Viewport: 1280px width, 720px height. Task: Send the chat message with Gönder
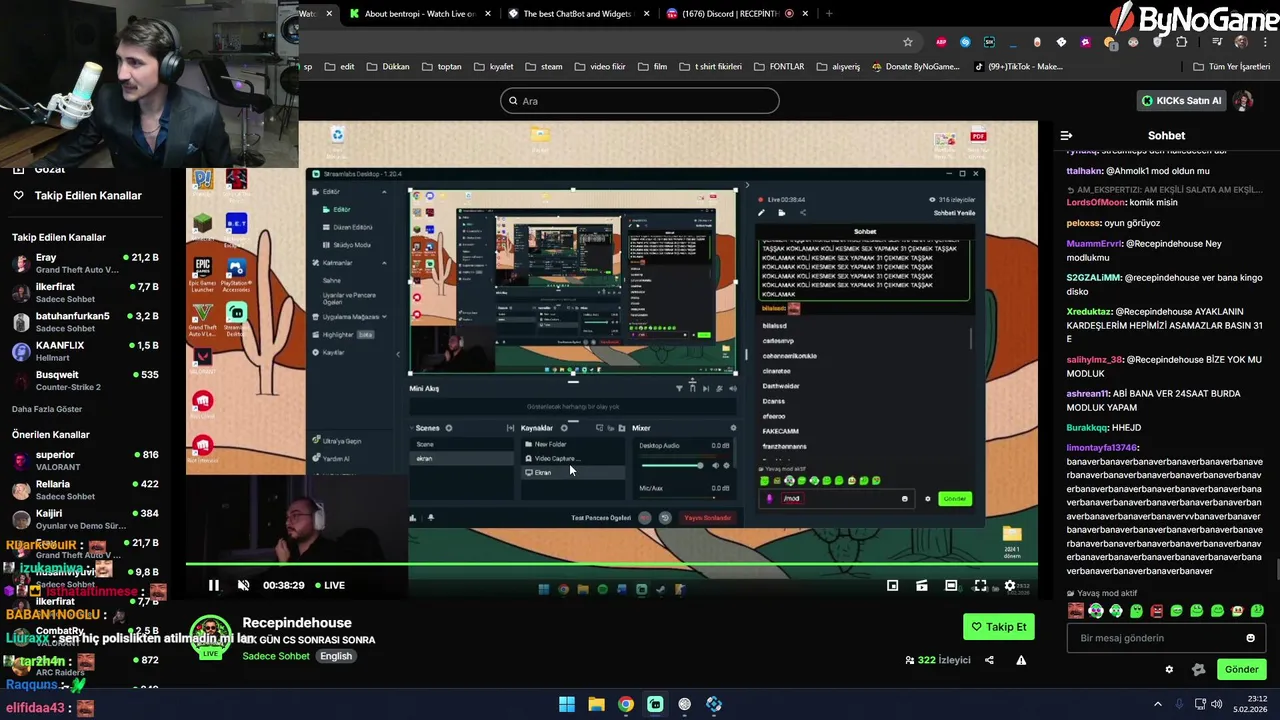click(x=1241, y=669)
